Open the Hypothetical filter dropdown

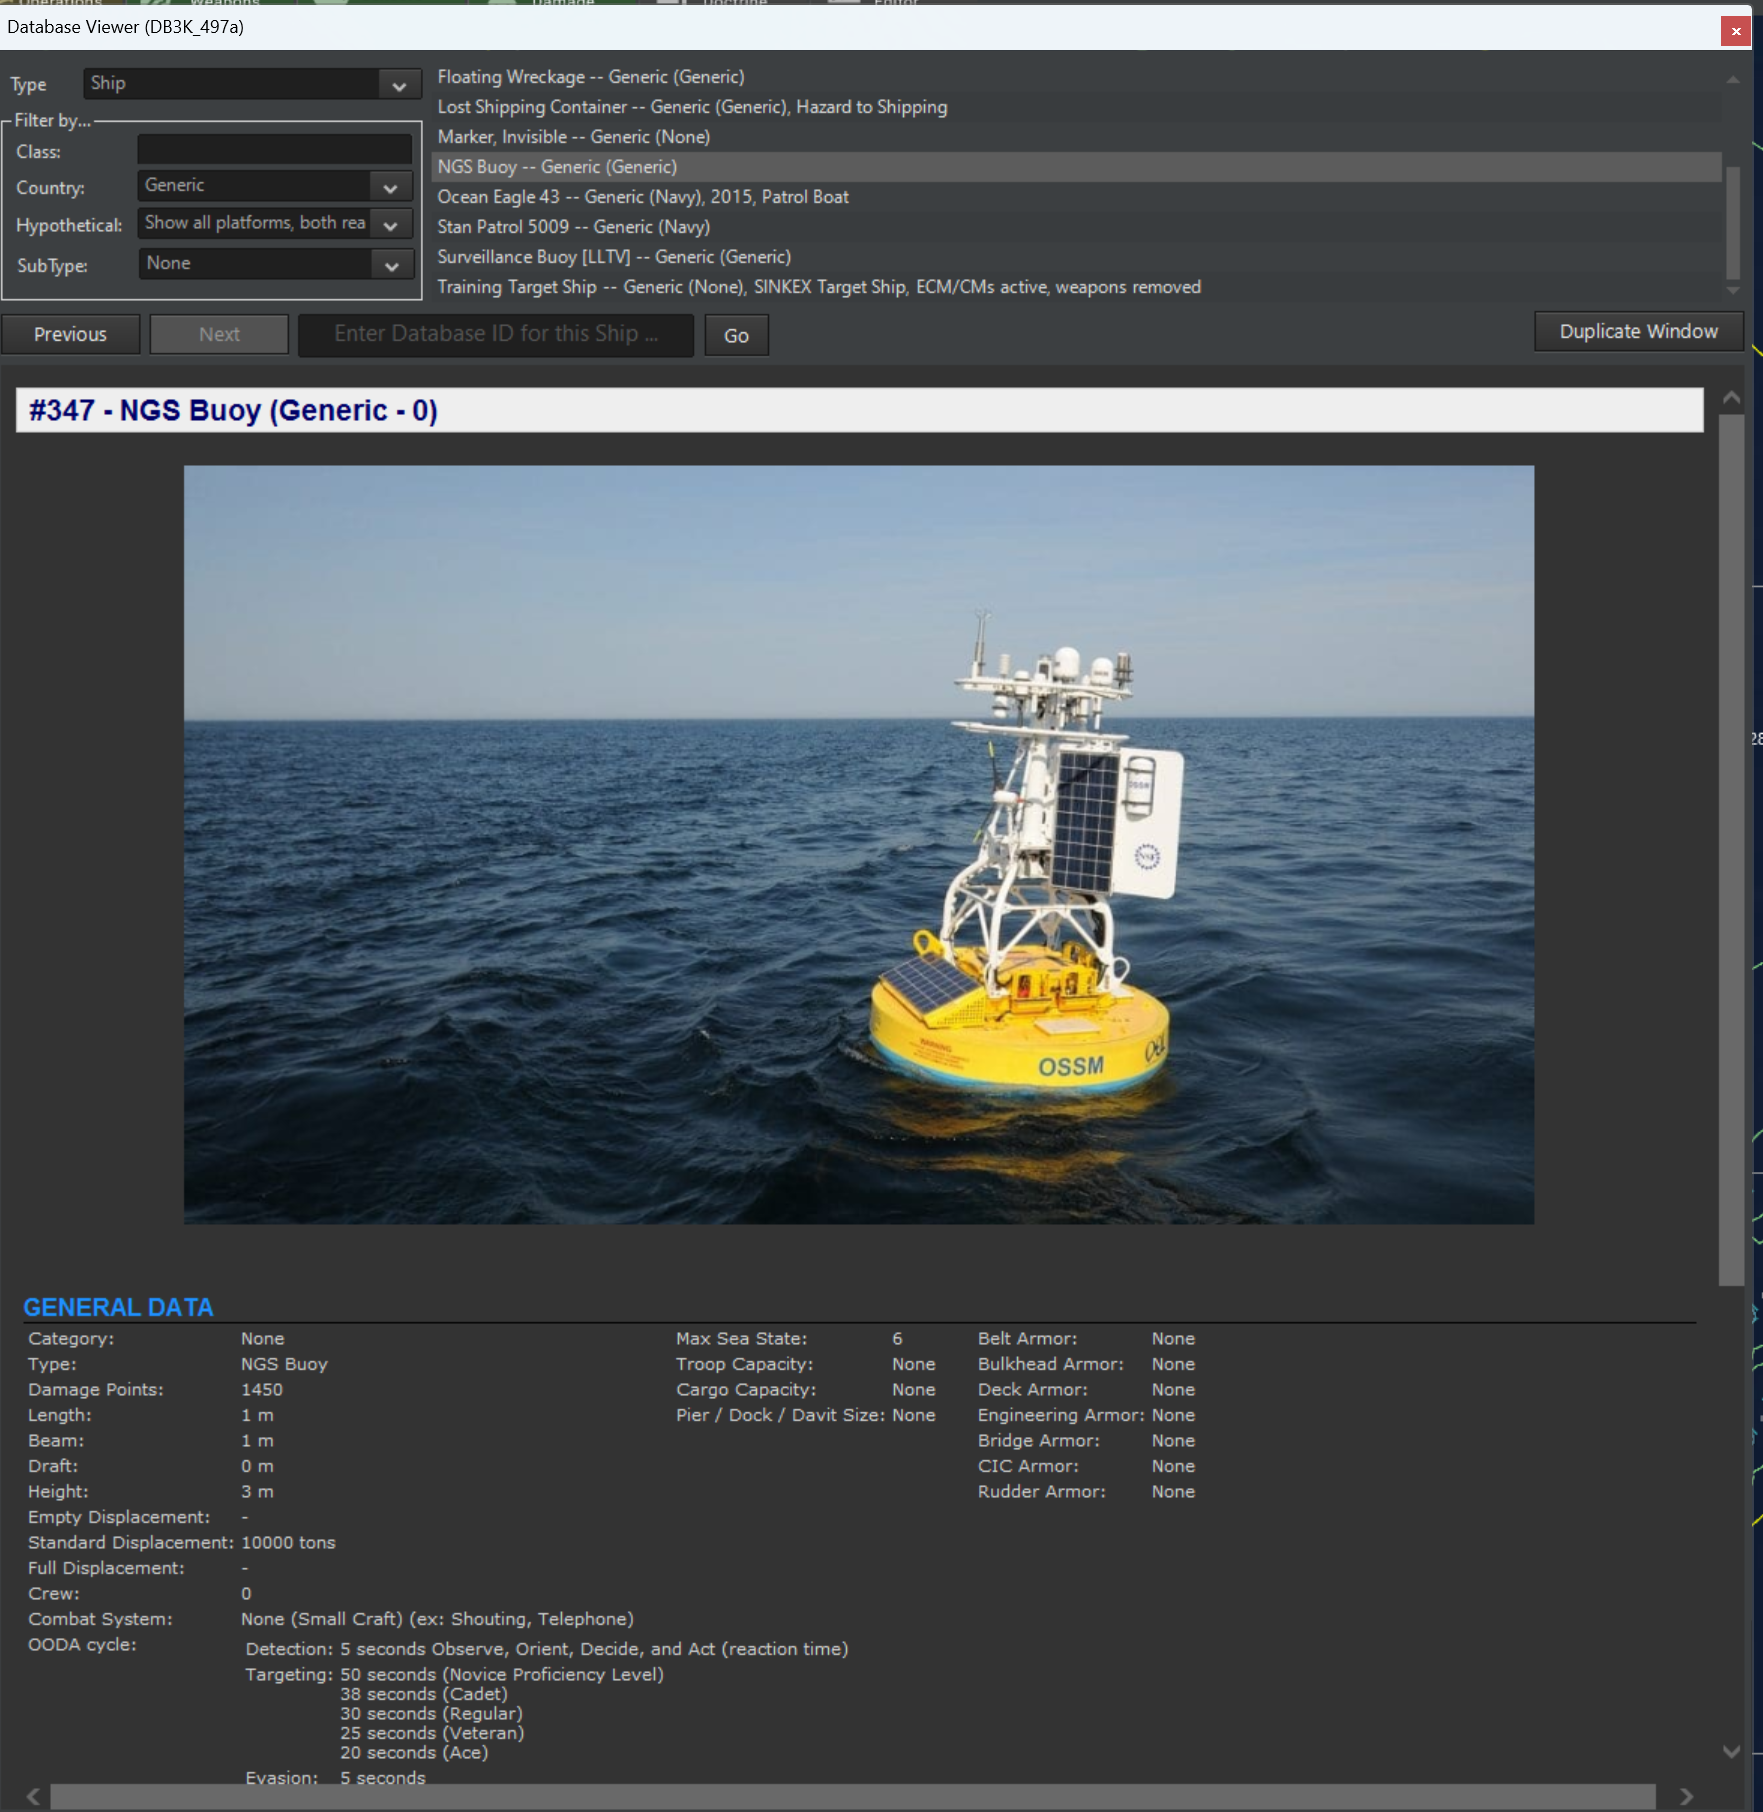(392, 224)
